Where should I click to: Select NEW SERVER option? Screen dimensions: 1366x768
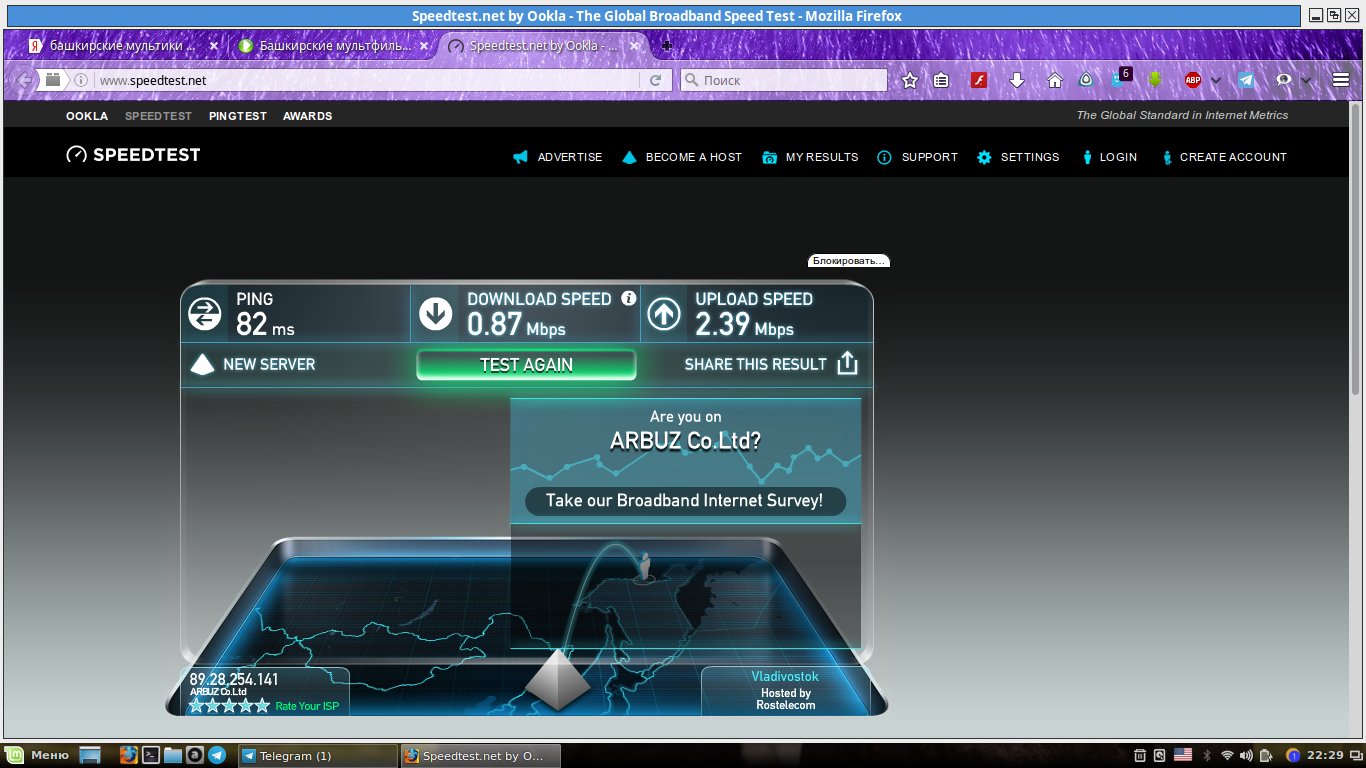click(253, 364)
